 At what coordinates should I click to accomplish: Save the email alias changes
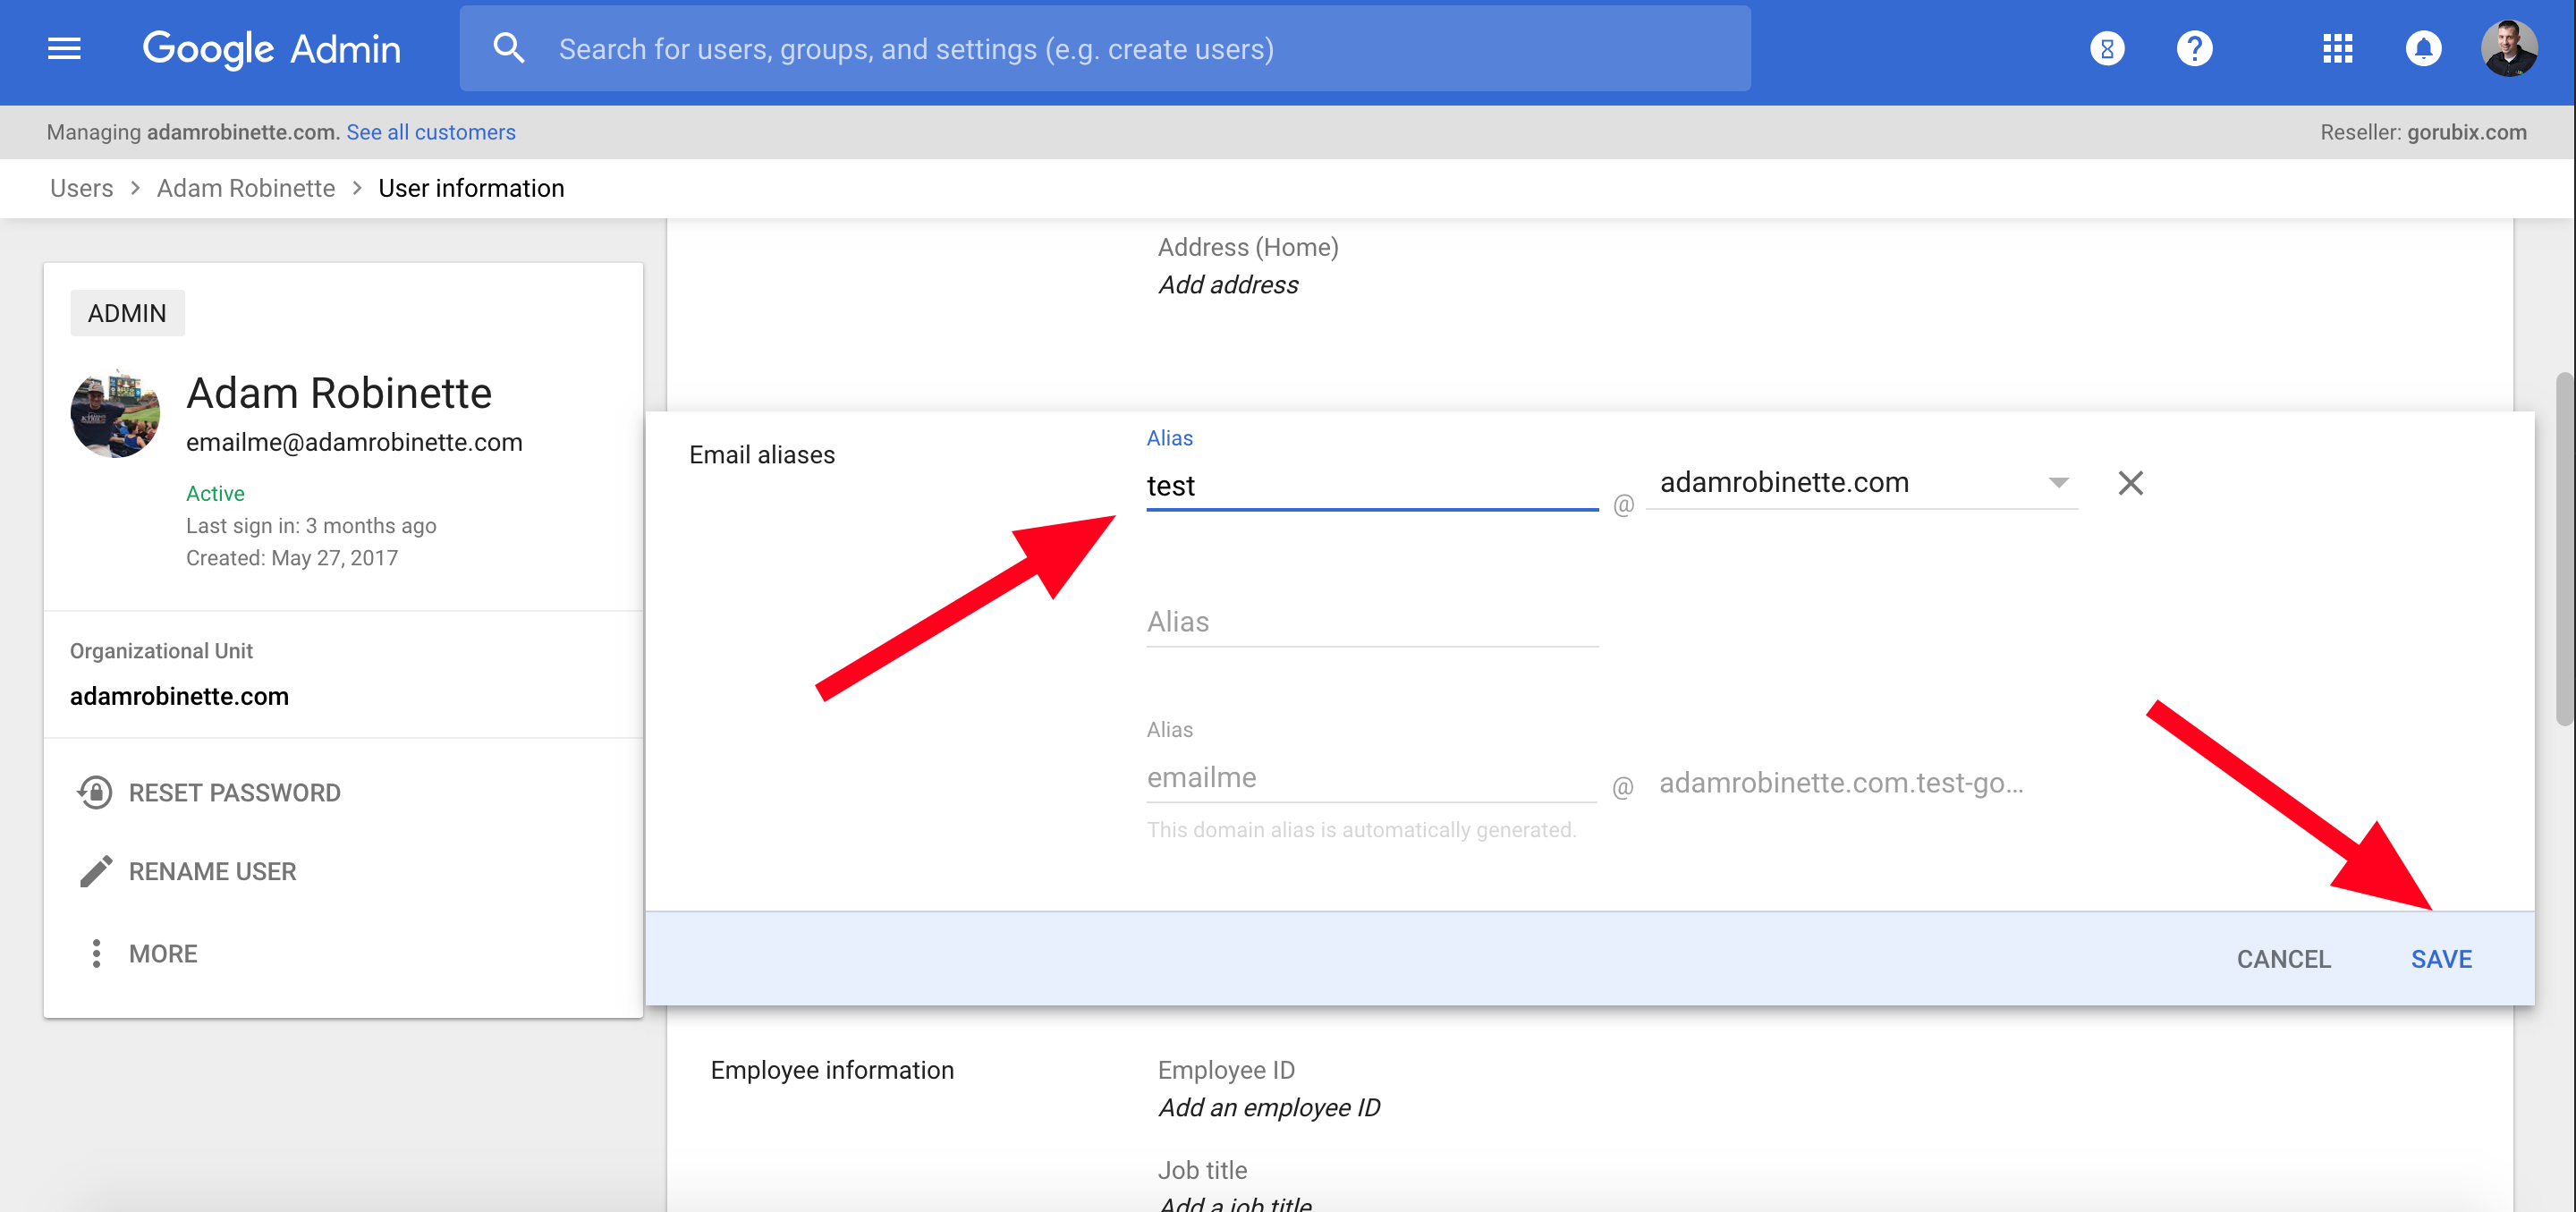(2440, 958)
